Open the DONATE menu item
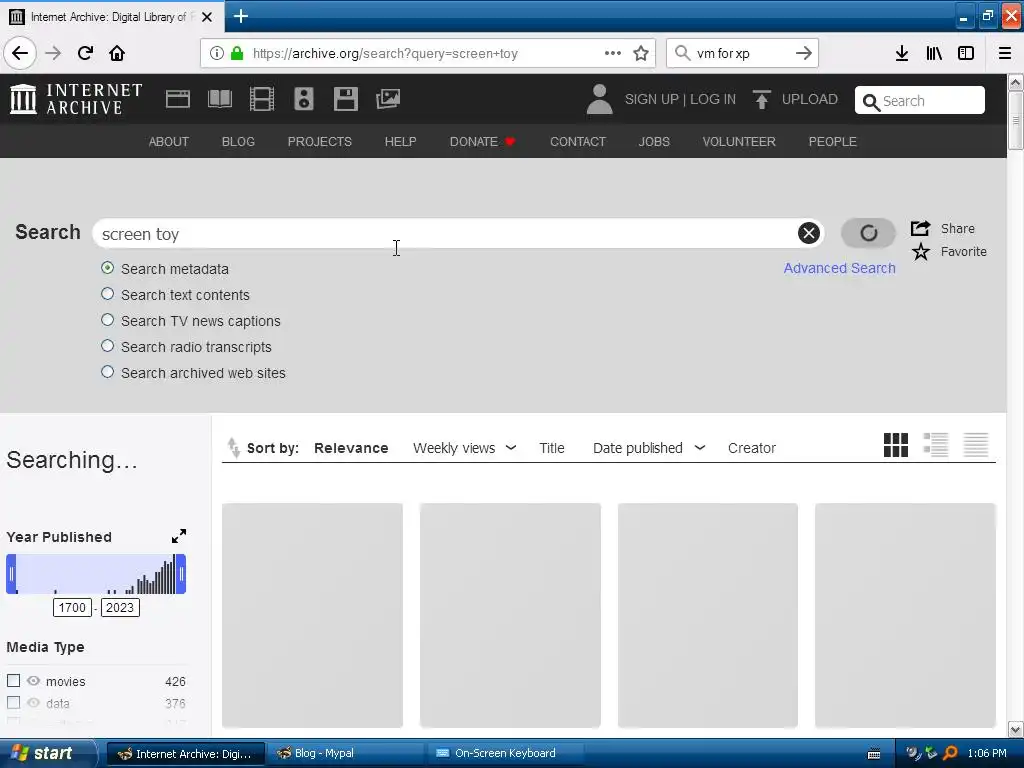Viewport: 1024px width, 768px height. coord(482,142)
